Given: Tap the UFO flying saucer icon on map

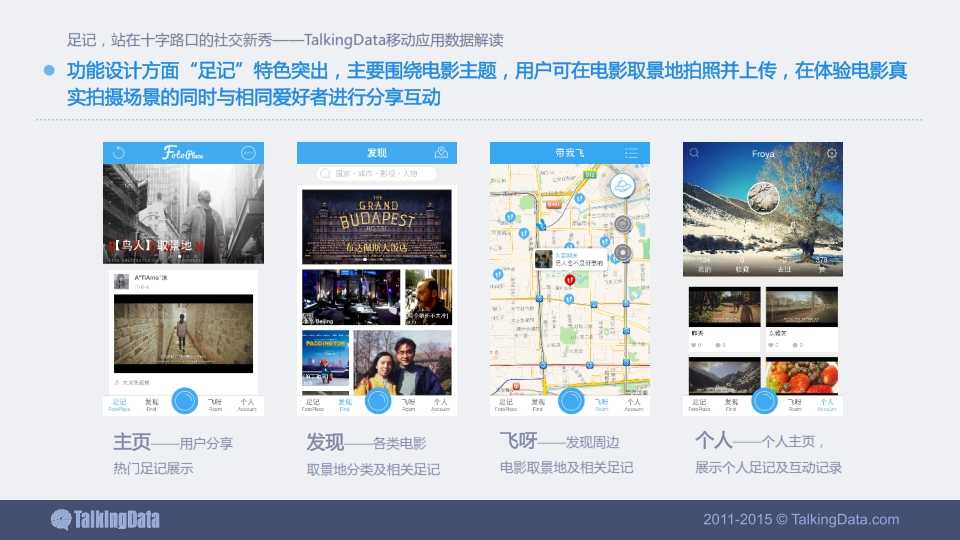Looking at the screenshot, I should click(x=622, y=186).
